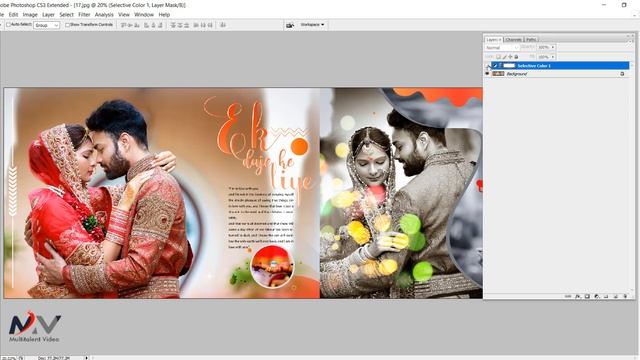The width and height of the screenshot is (640, 360).
Task: Open the blending mode Normal dropdown
Action: tap(502, 47)
